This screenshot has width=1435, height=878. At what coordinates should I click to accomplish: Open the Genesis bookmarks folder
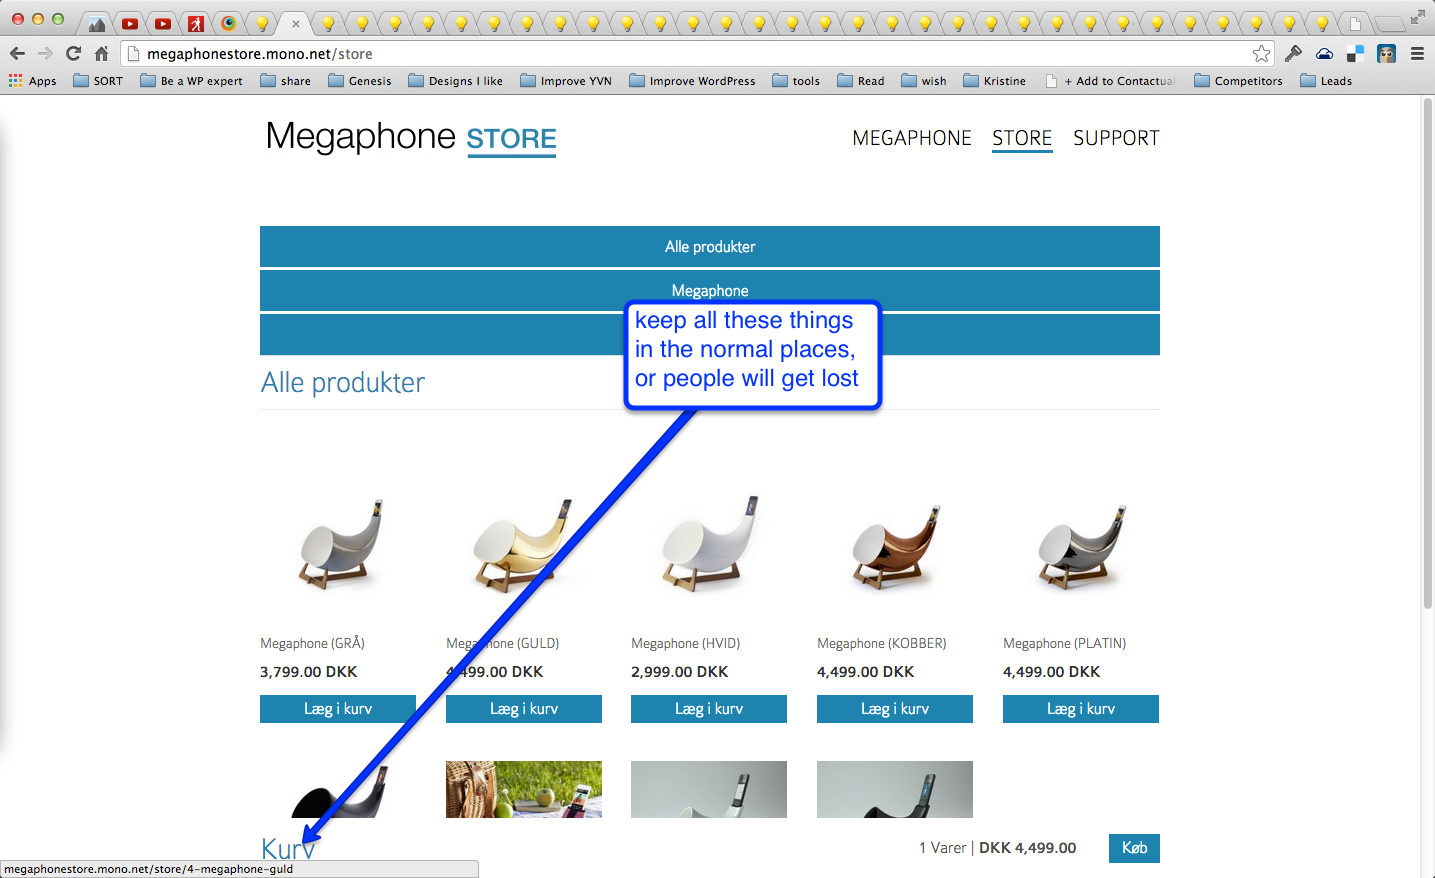coord(360,81)
